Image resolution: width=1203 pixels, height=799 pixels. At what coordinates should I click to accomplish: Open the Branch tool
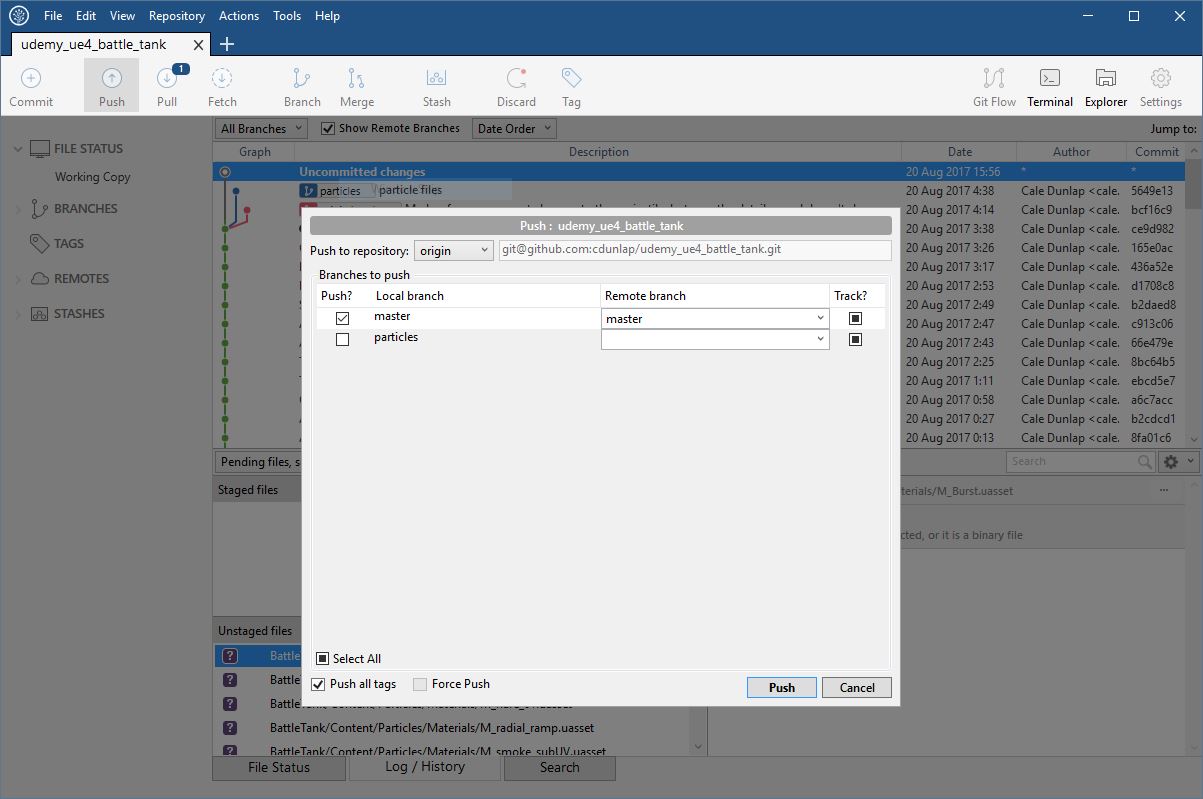tap(302, 87)
